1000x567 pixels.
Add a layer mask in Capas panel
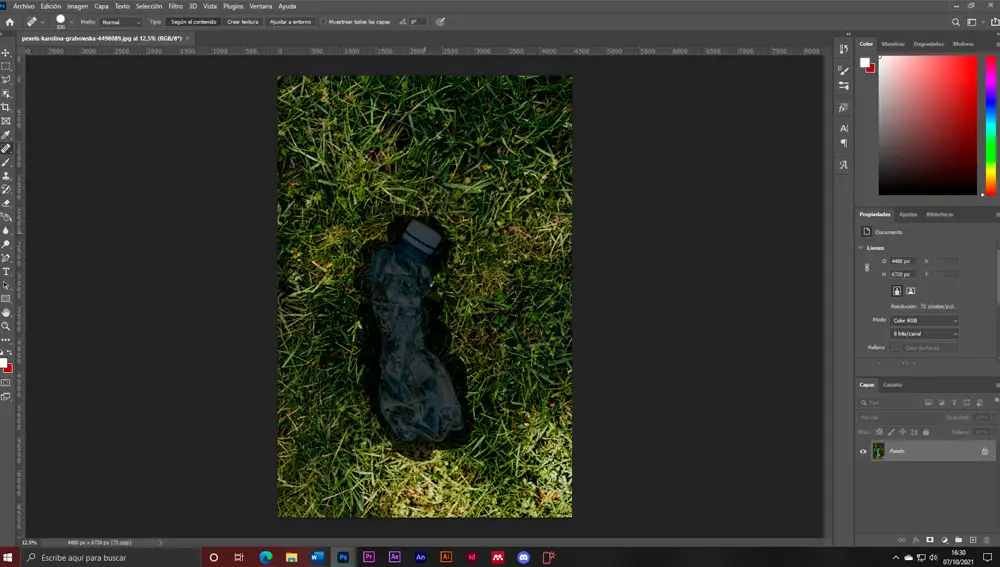tap(930, 540)
